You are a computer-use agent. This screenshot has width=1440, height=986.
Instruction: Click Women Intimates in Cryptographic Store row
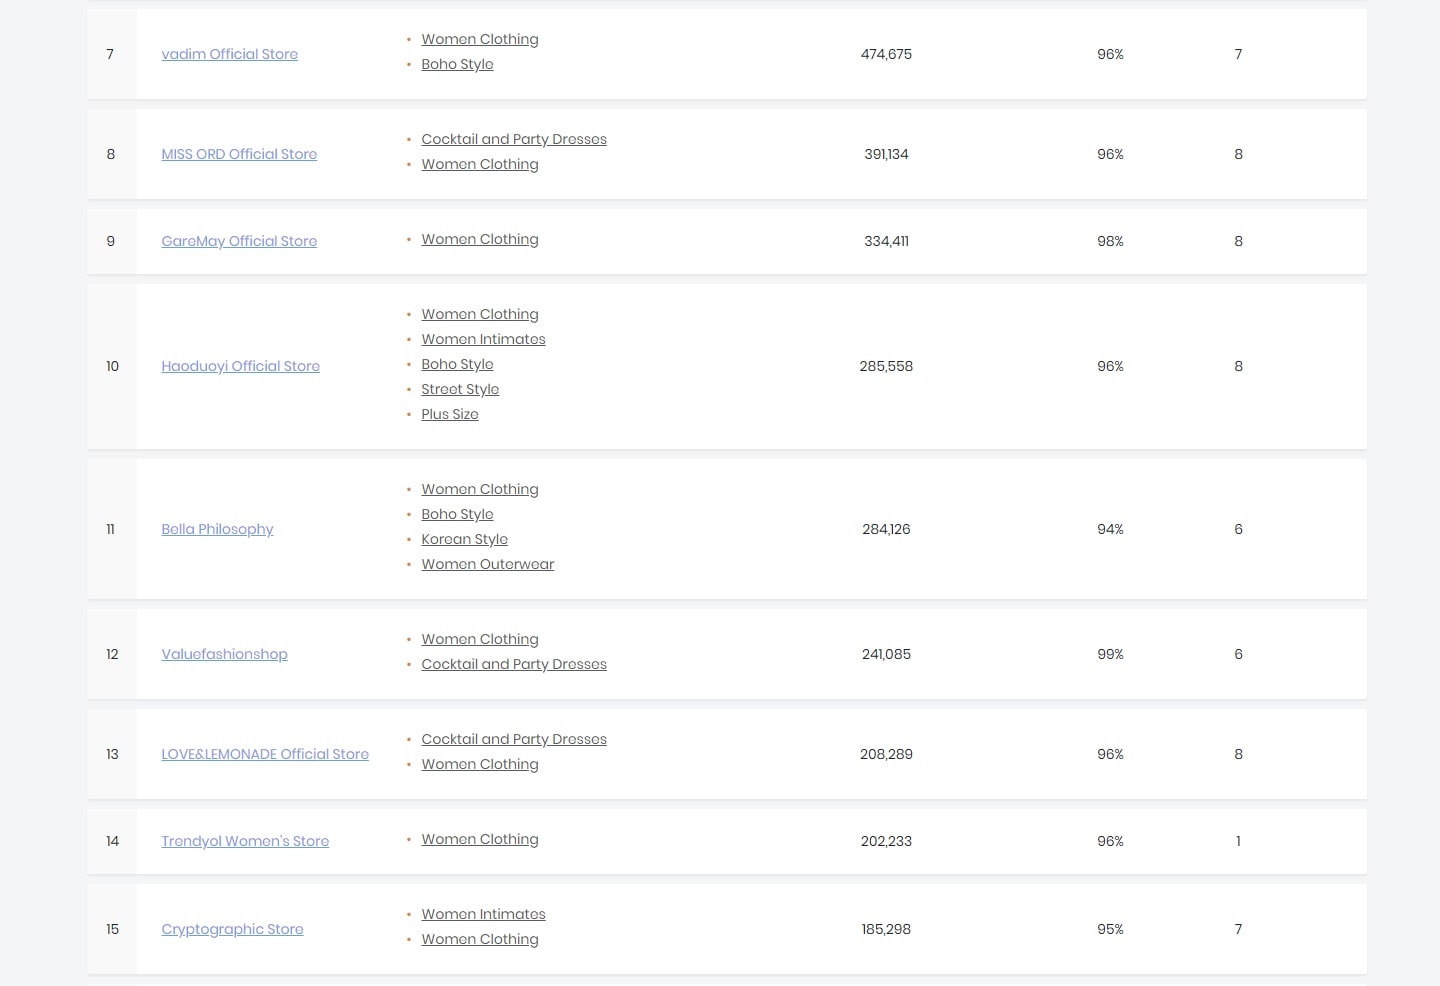coord(483,914)
